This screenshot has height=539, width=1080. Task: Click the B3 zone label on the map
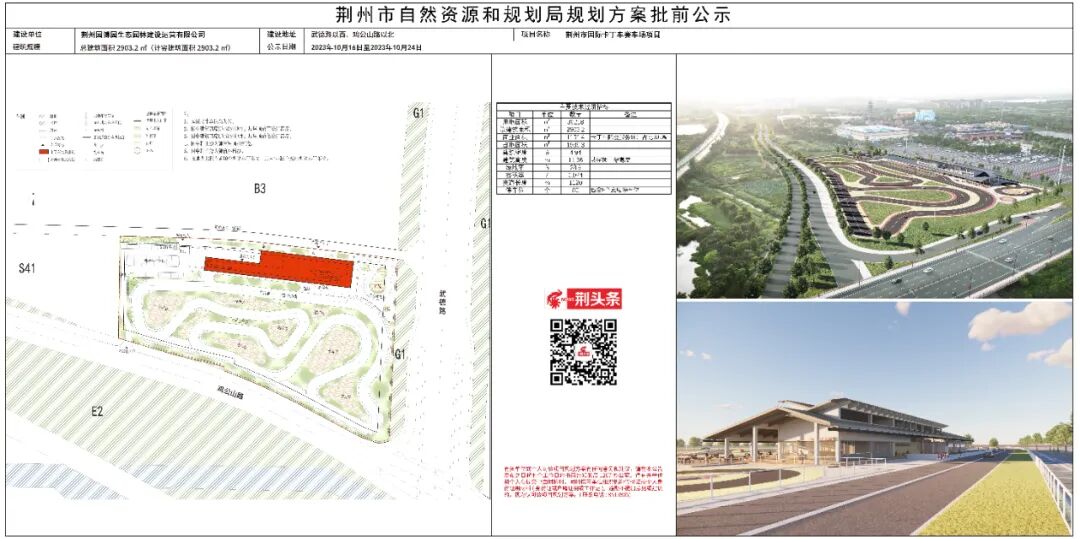click(259, 188)
